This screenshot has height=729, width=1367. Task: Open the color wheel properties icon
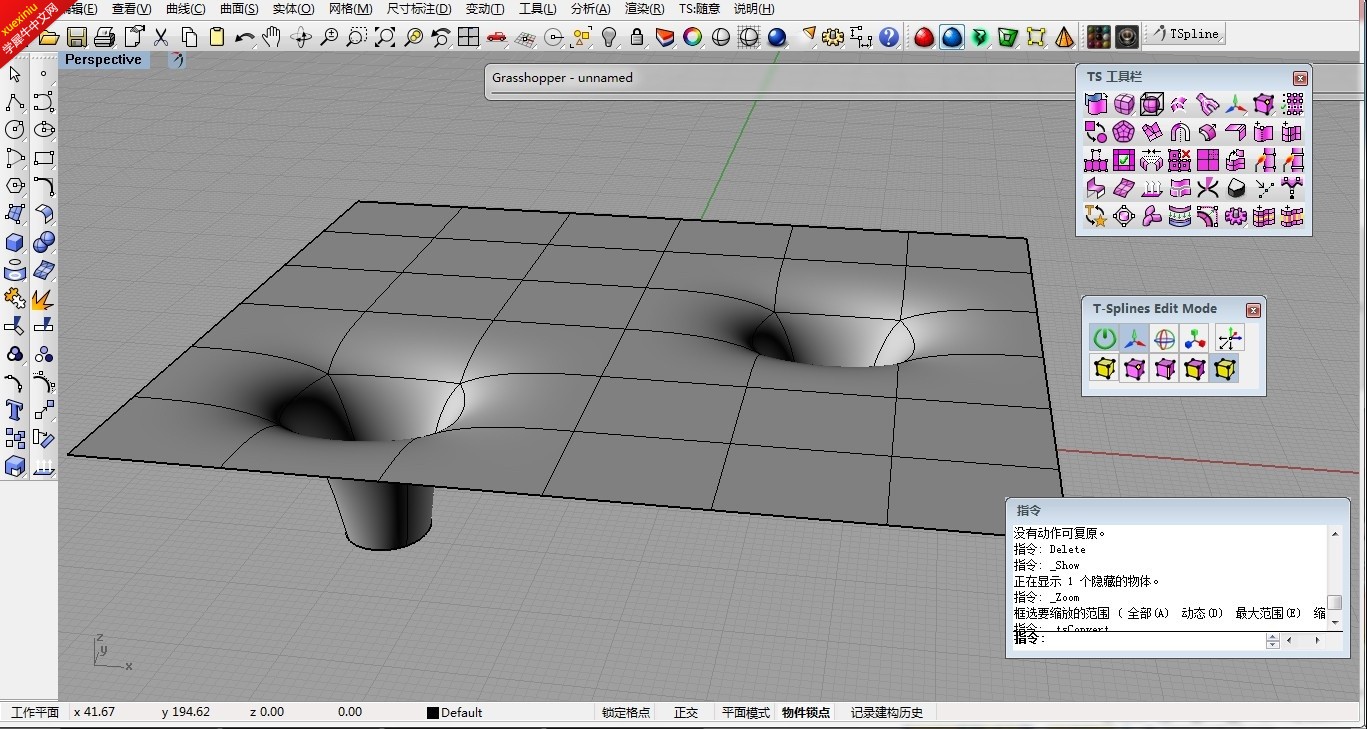[692, 38]
